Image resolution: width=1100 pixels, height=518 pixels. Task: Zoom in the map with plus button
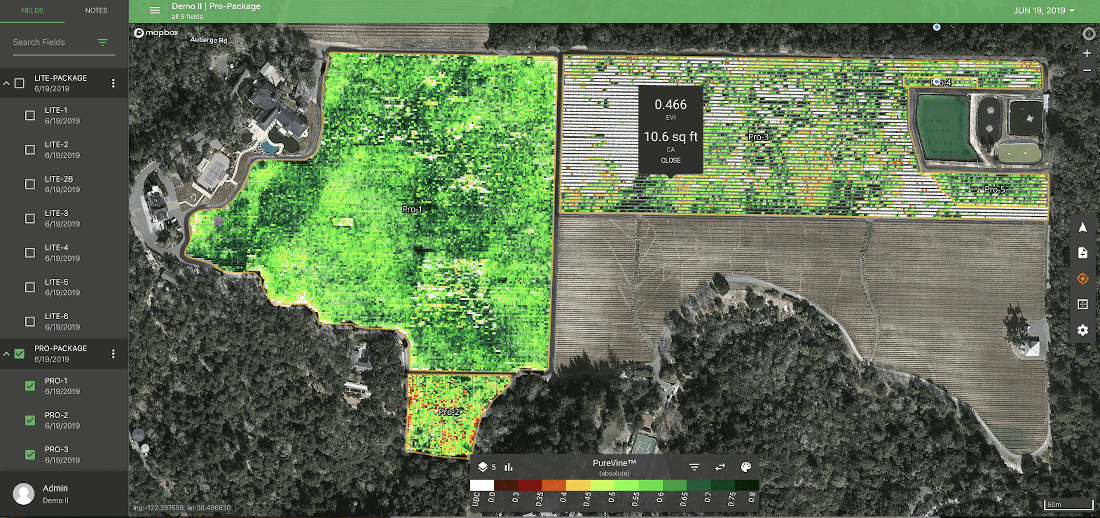tap(1087, 53)
